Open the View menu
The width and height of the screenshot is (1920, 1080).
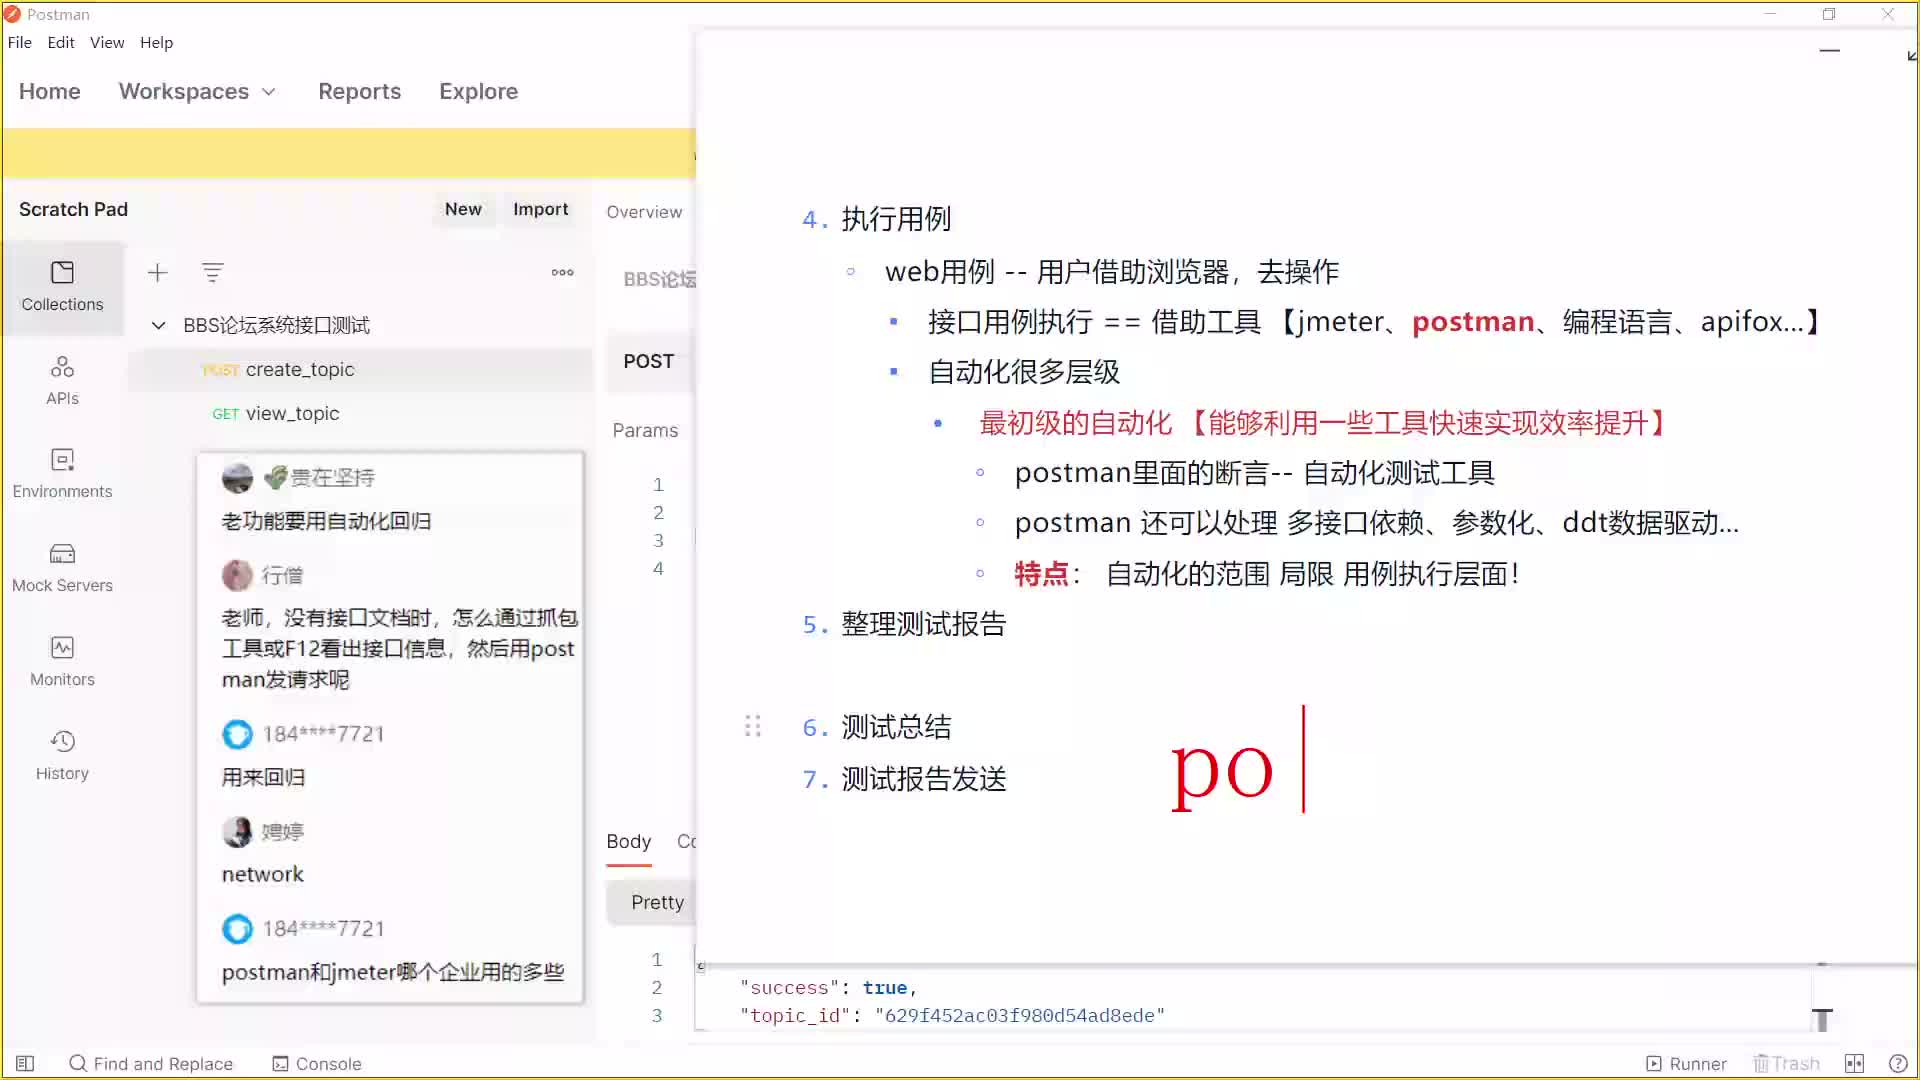pyautogui.click(x=107, y=42)
